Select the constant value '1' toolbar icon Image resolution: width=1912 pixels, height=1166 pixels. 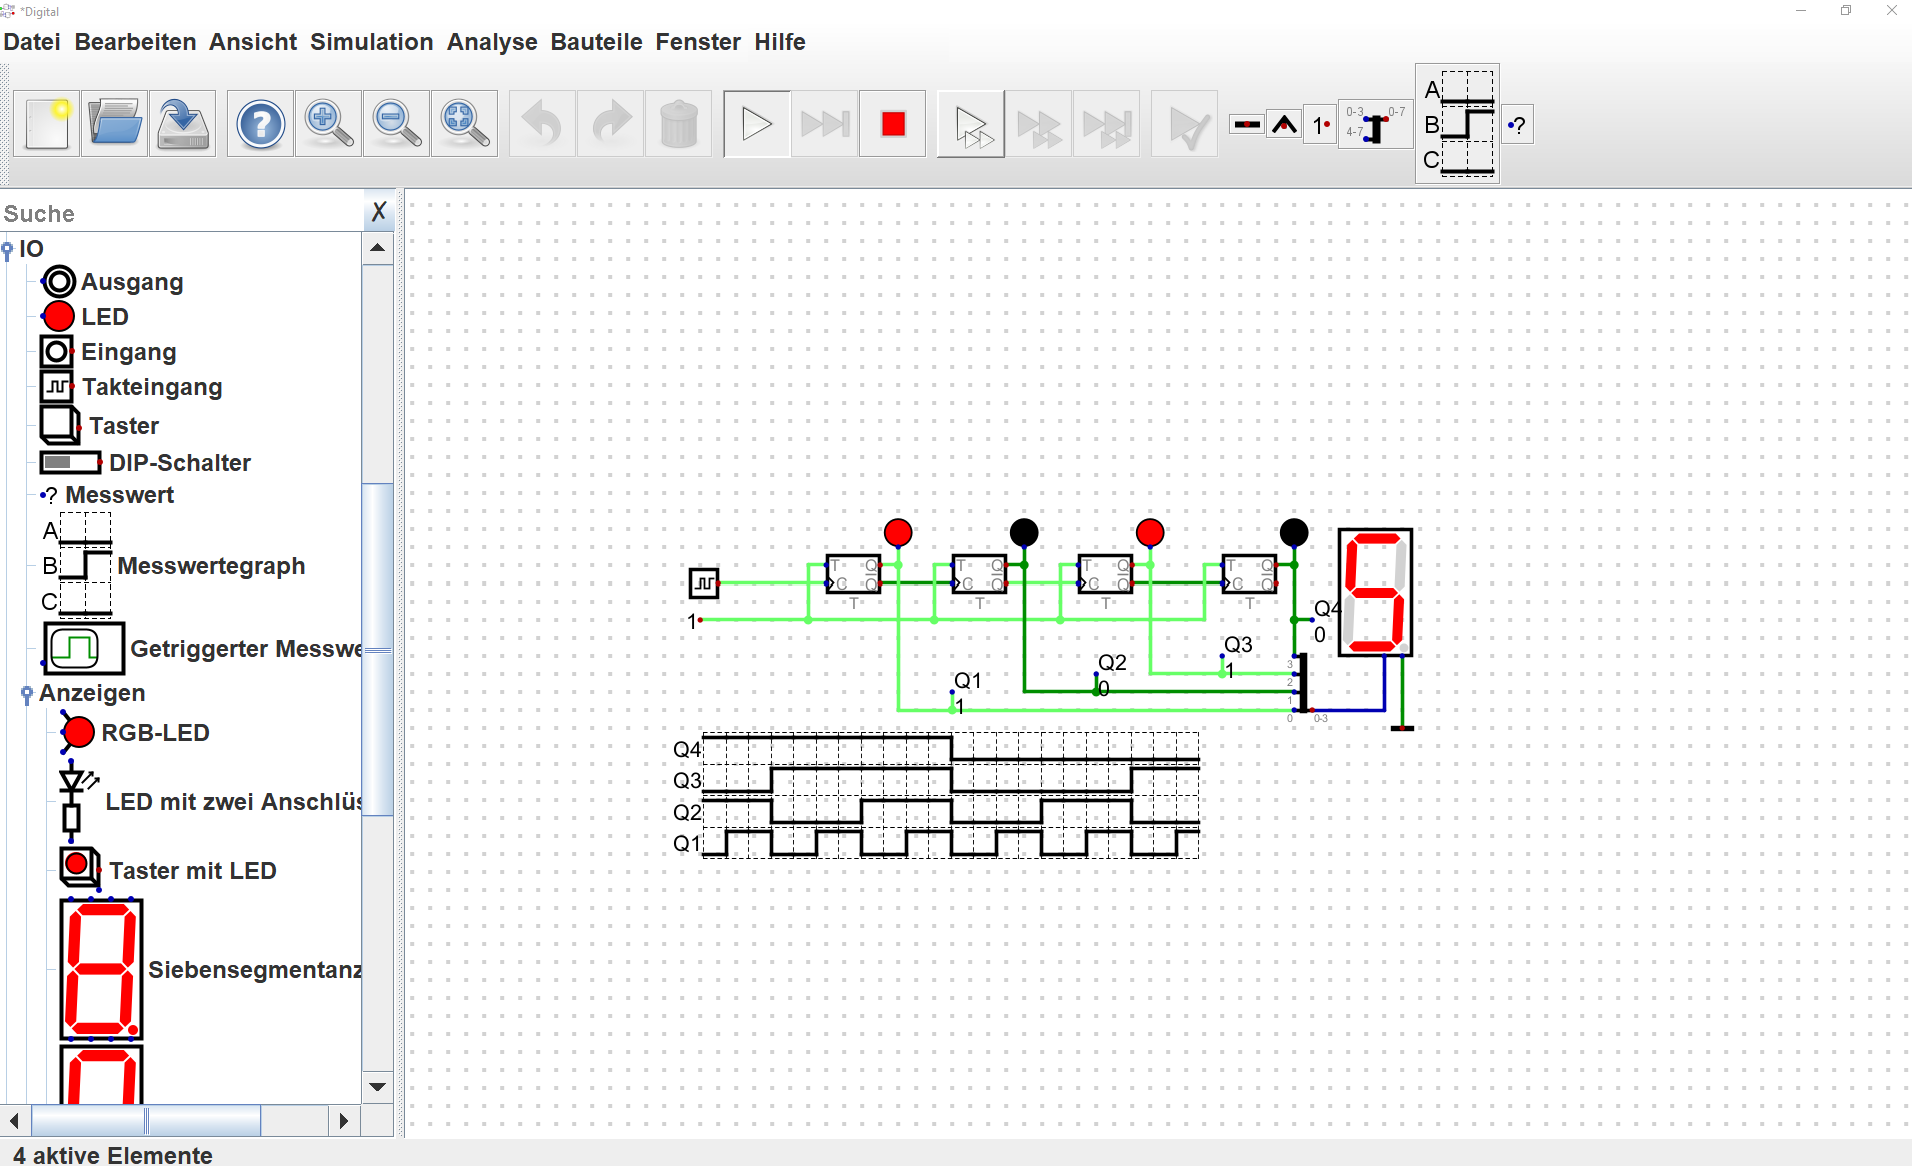pyautogui.click(x=1321, y=125)
